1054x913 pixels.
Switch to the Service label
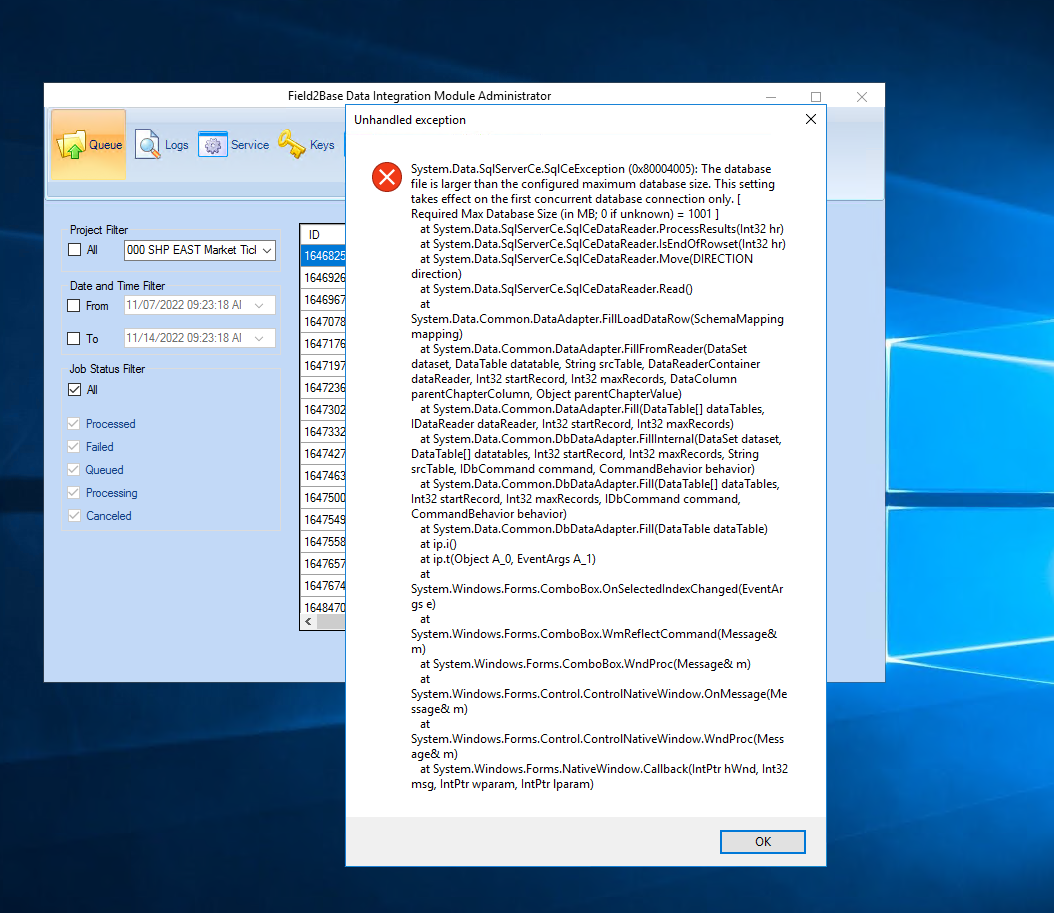pyautogui.click(x=250, y=145)
